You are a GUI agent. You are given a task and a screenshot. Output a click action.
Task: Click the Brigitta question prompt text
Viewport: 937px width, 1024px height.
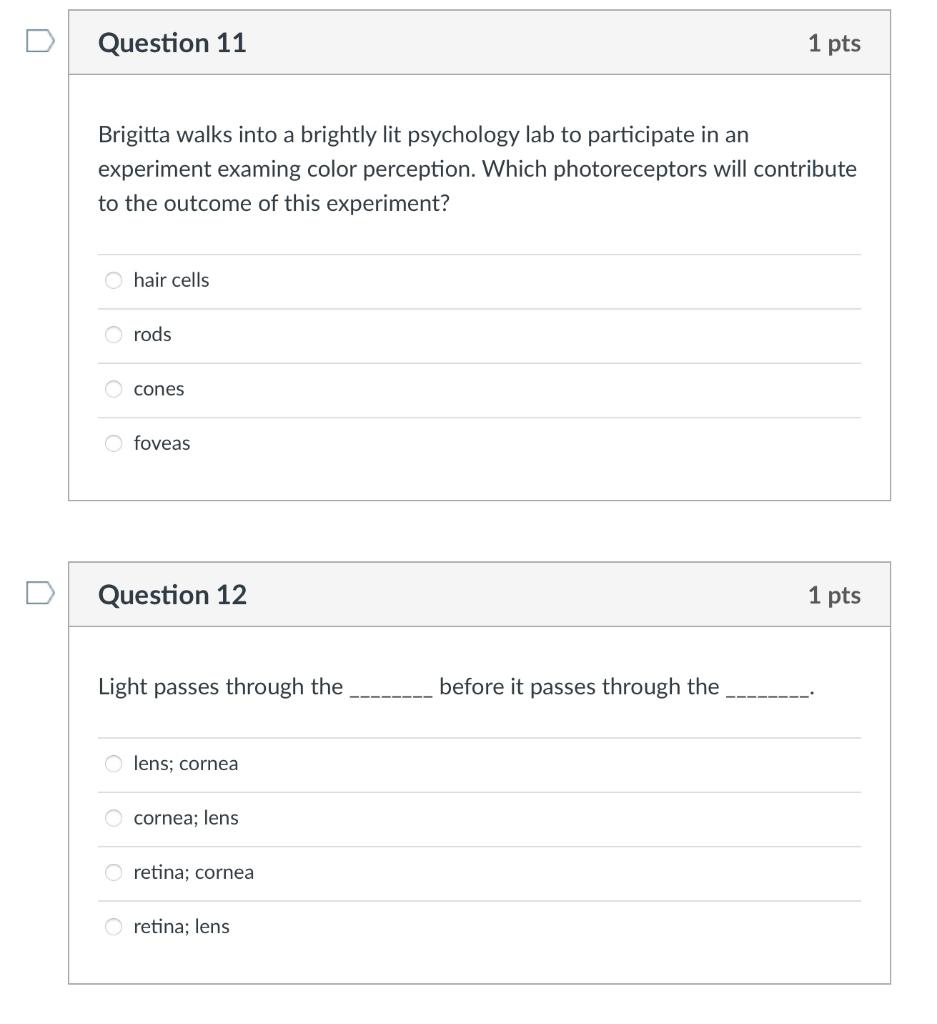click(477, 169)
